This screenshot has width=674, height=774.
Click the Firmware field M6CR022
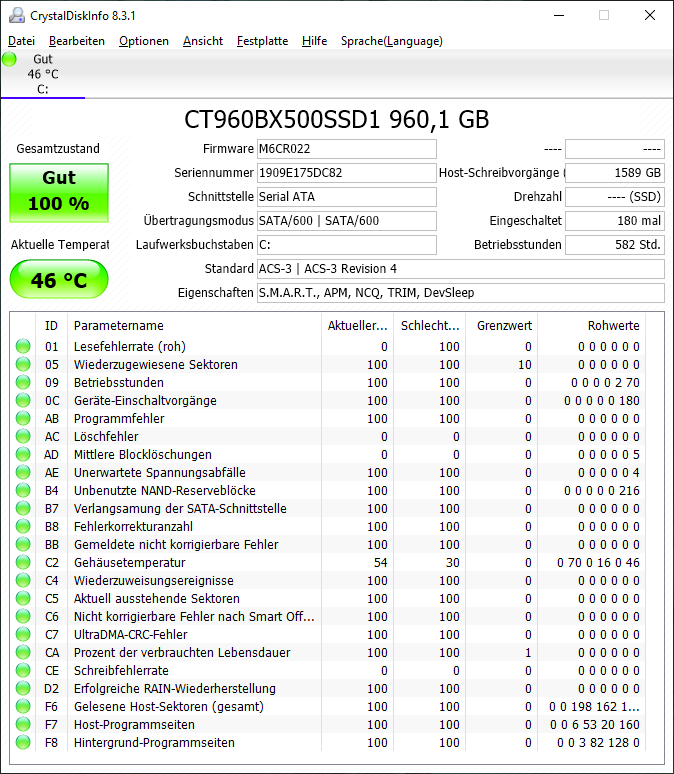click(347, 149)
